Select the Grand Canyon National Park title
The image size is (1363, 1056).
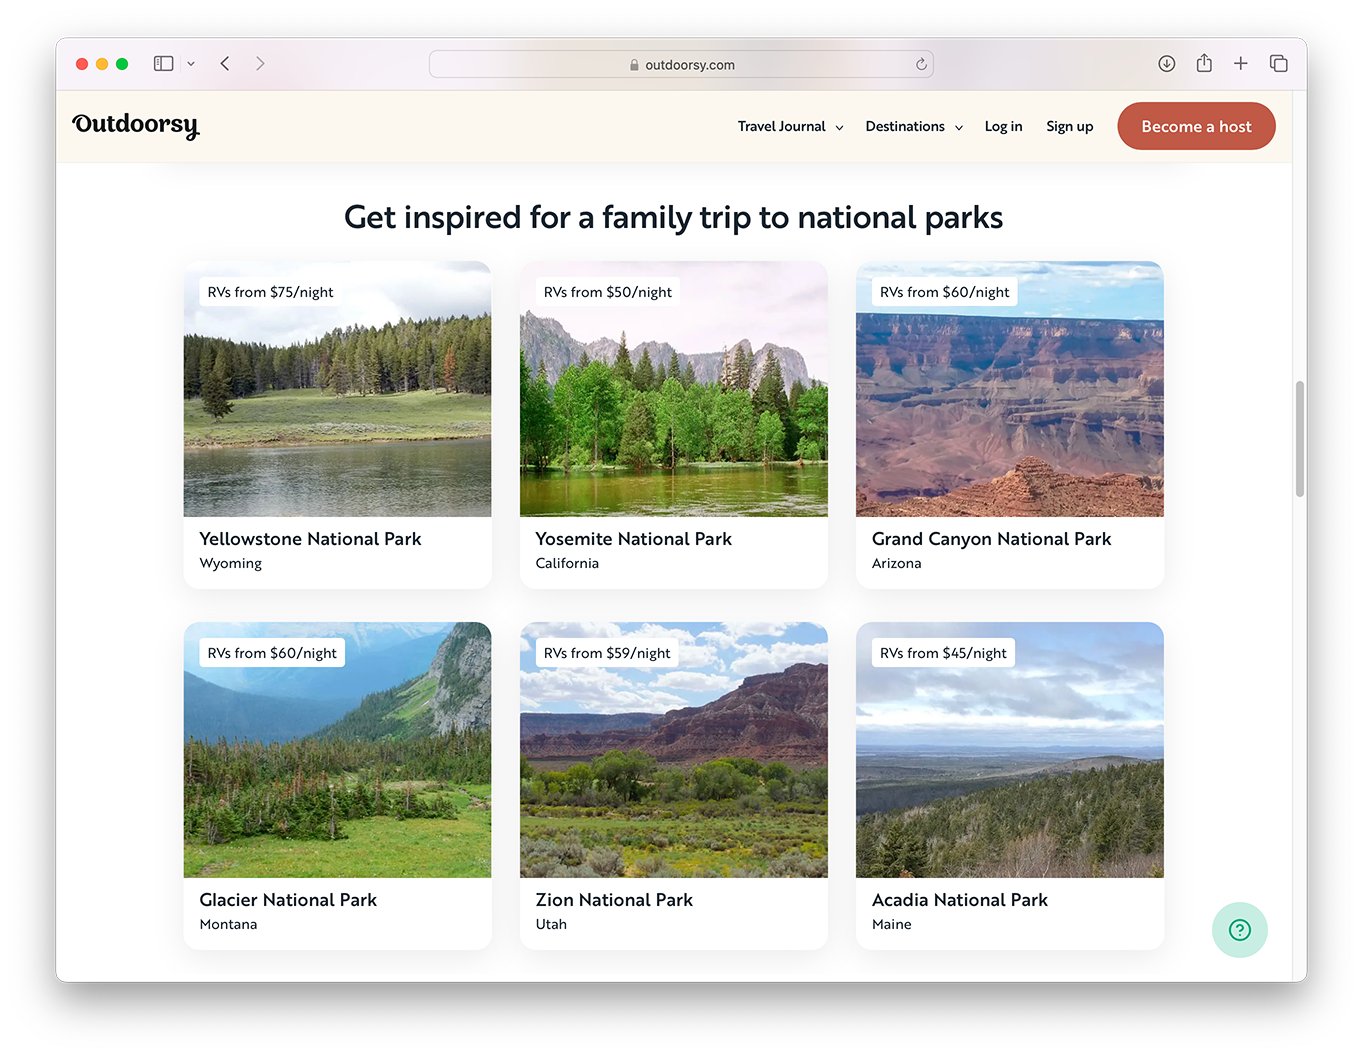991,539
